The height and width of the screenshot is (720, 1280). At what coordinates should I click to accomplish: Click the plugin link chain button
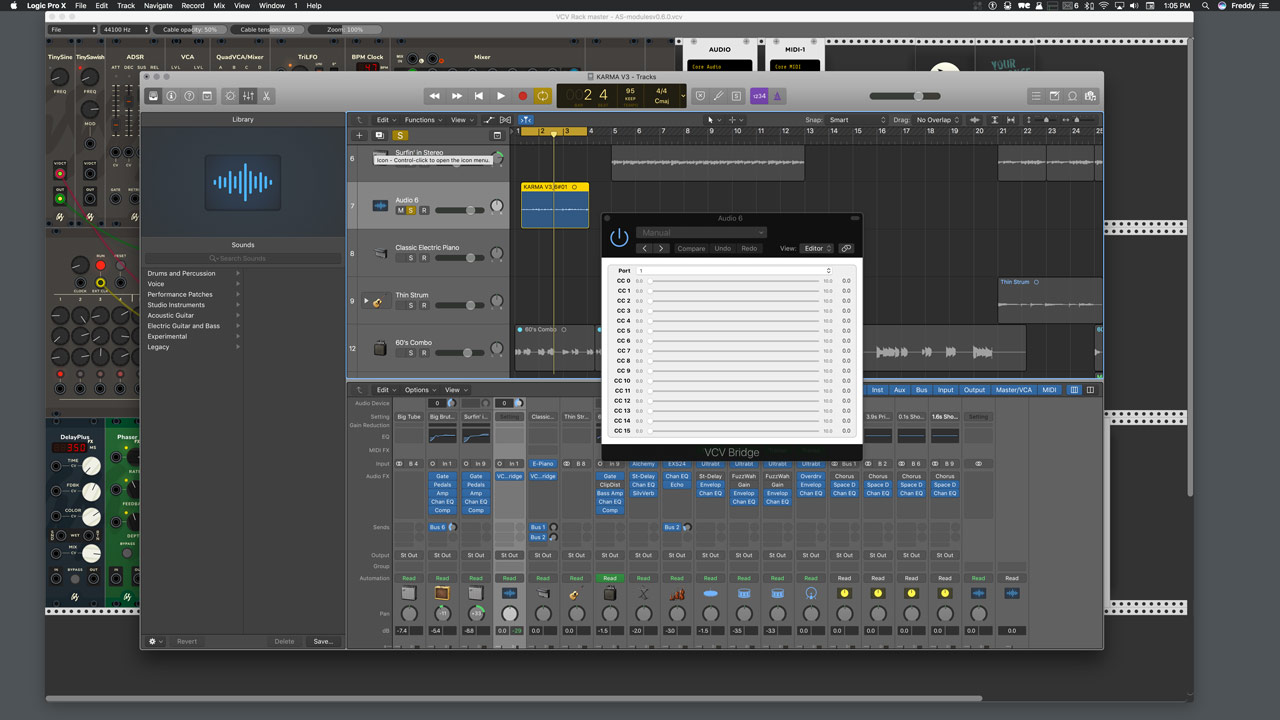[846, 248]
